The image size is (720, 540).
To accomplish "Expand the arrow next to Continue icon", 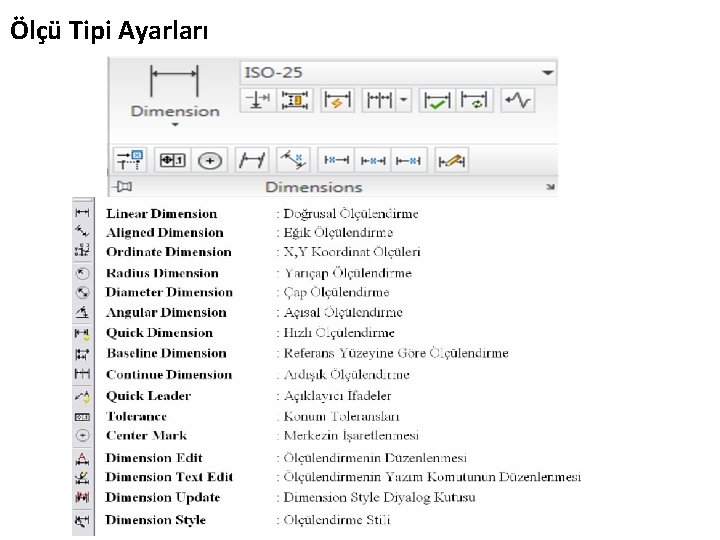I will click(x=403, y=100).
